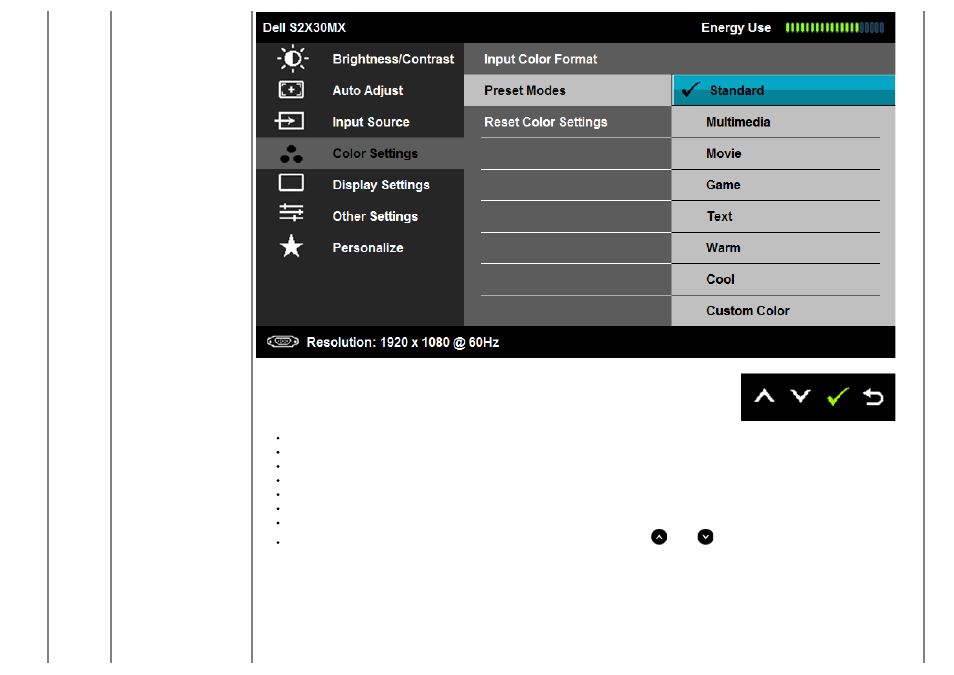Select the Text preset mode
Viewport: 954px width, 675px height.
[x=784, y=216]
